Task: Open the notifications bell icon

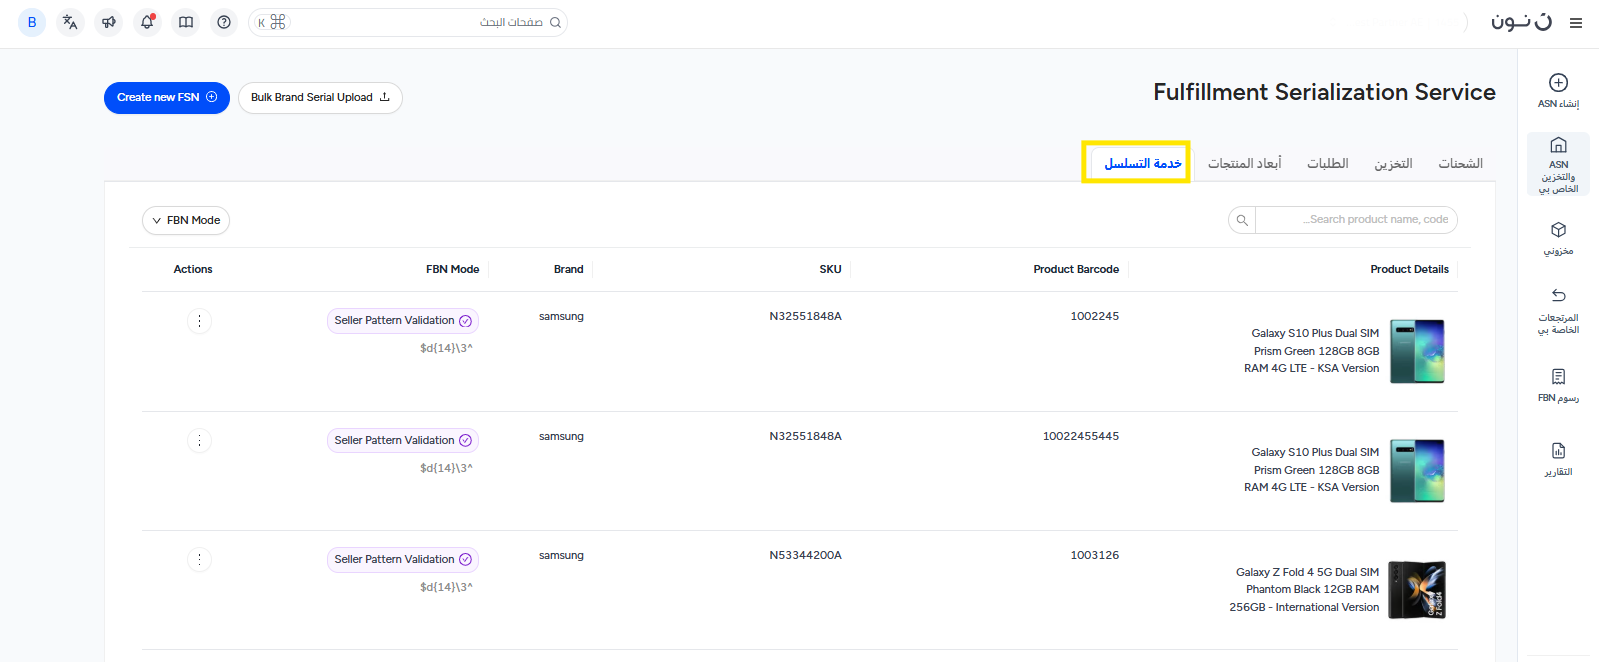Action: click(x=147, y=22)
